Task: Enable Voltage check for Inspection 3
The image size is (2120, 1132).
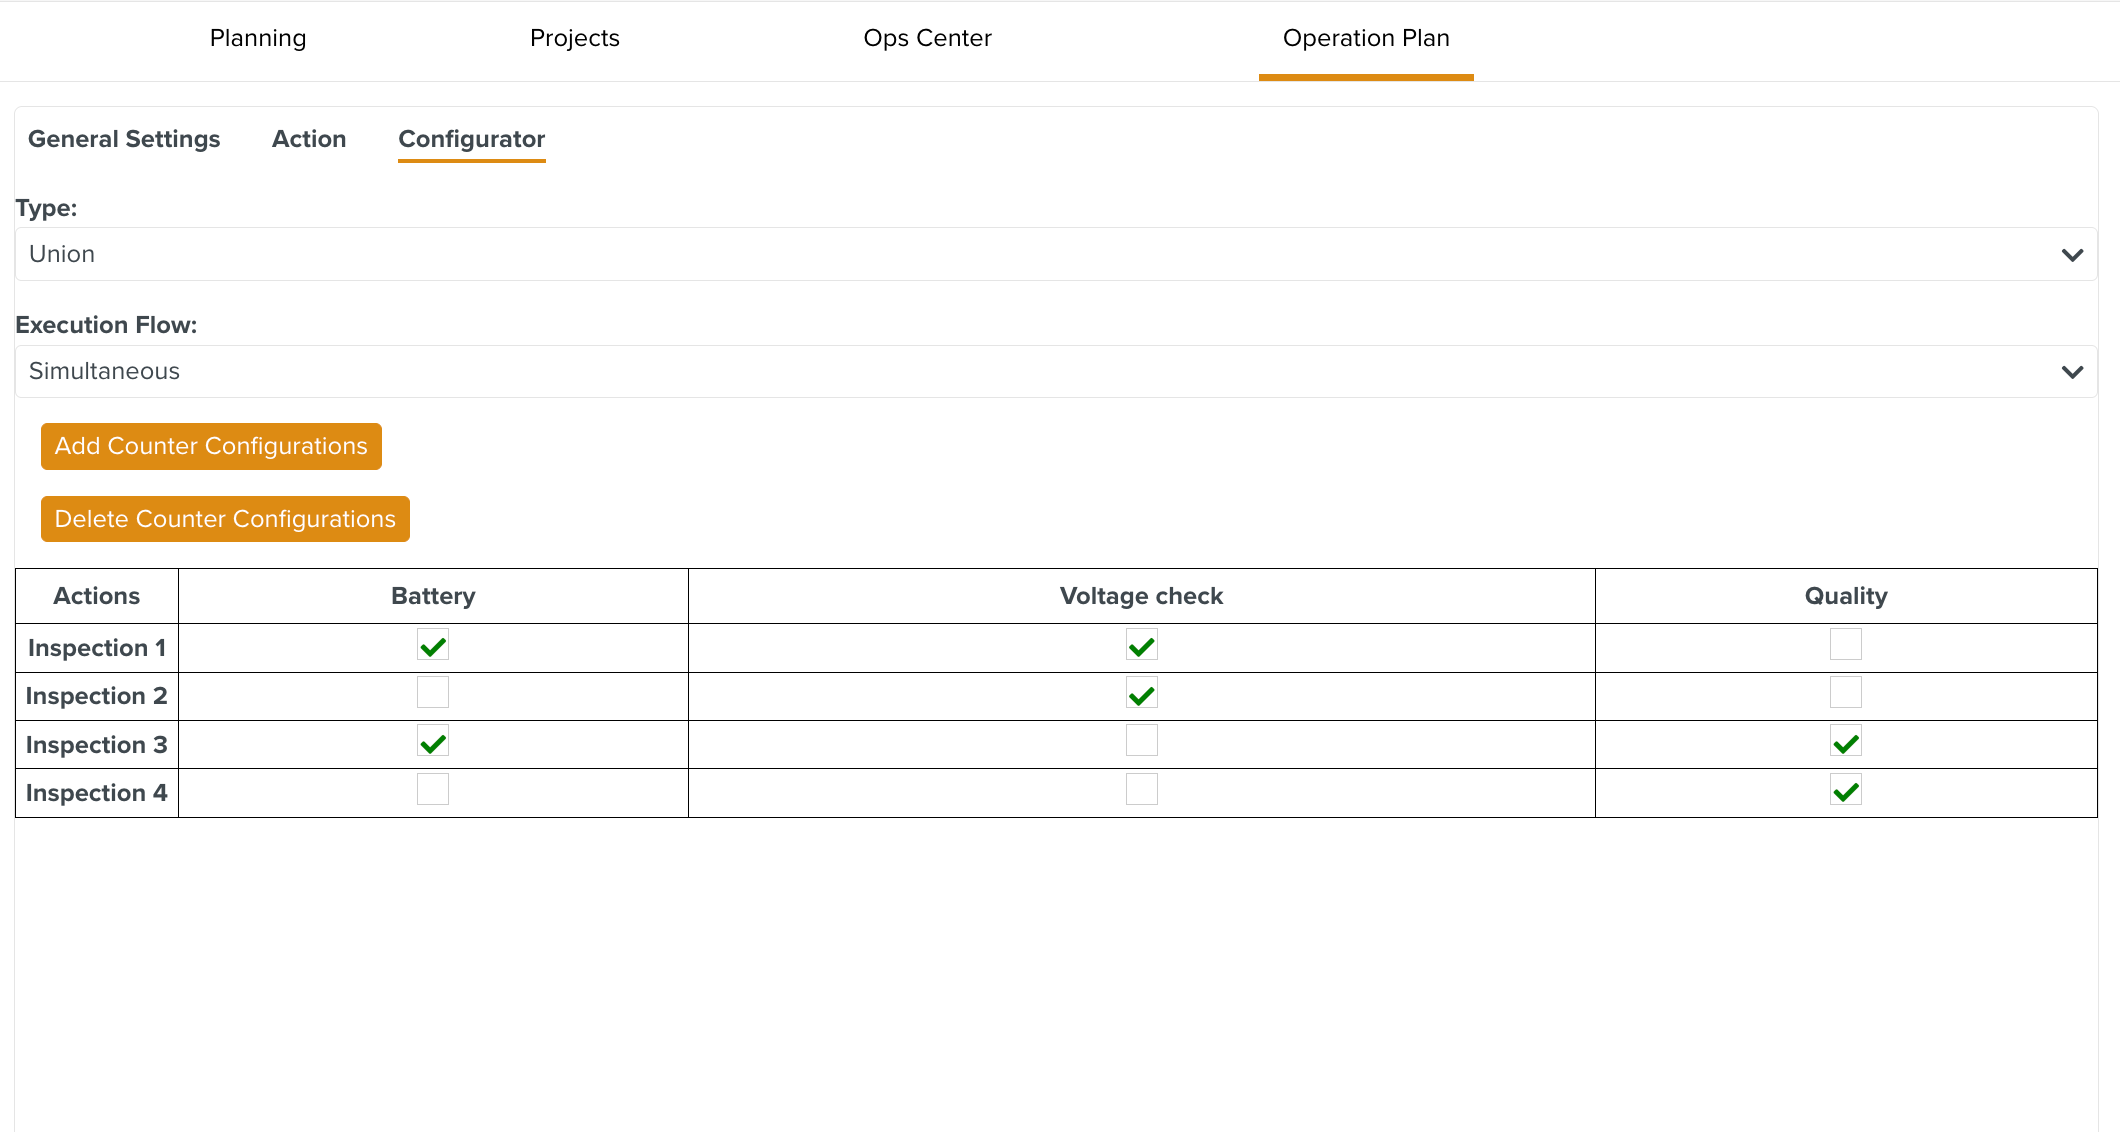Action: (1141, 742)
